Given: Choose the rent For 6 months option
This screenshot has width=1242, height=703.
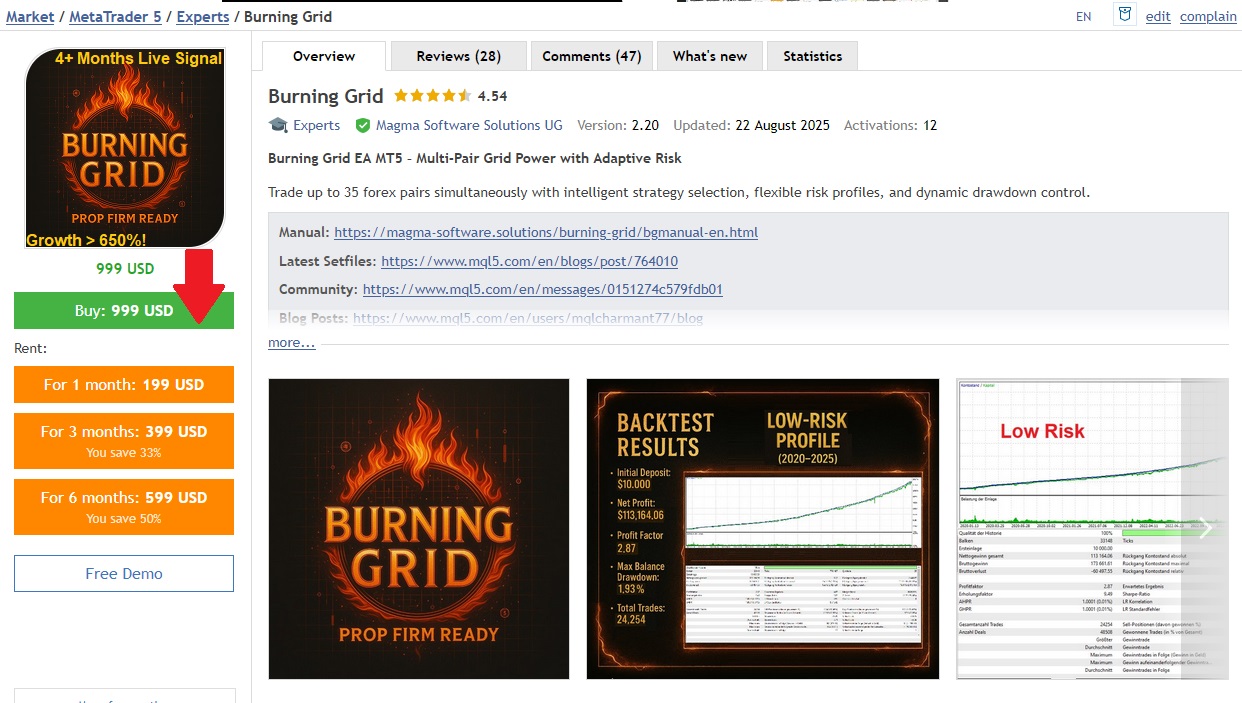Looking at the screenshot, I should tap(124, 506).
